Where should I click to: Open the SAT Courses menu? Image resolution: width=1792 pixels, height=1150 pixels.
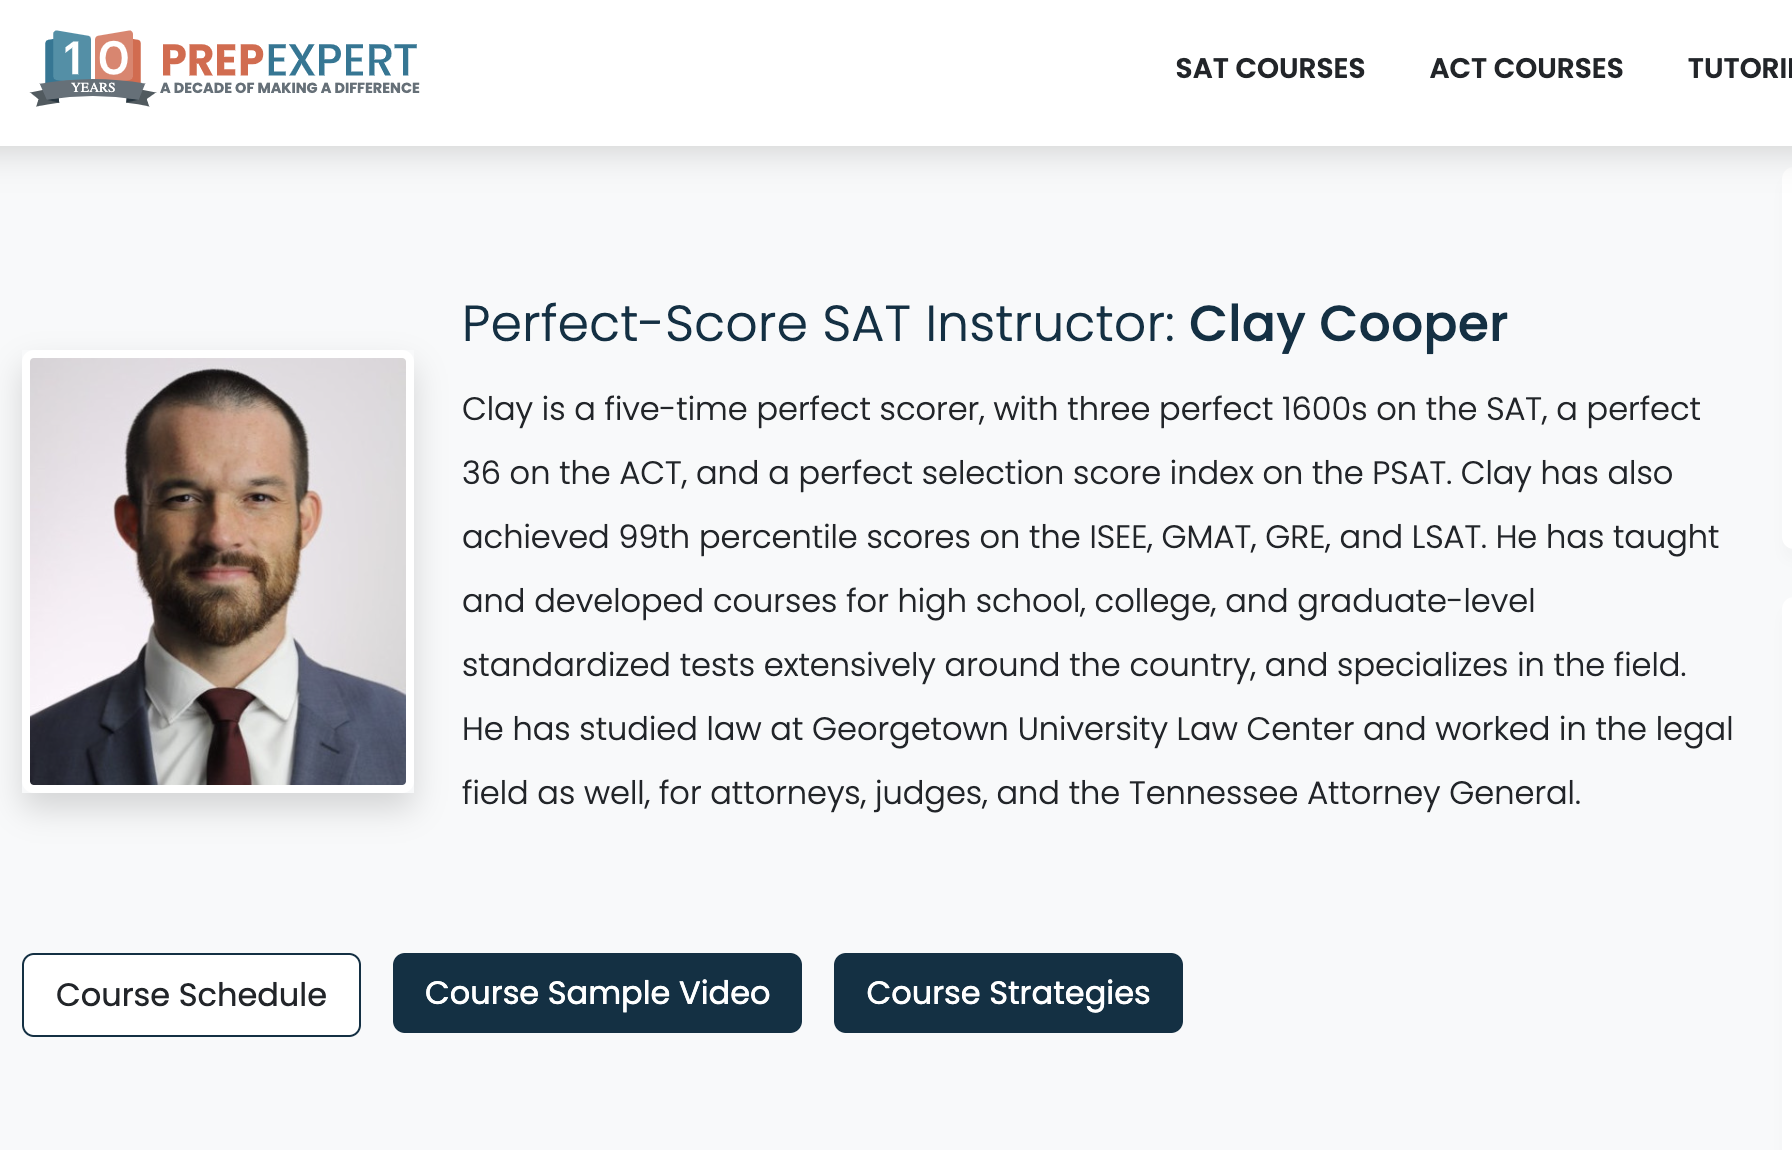pyautogui.click(x=1269, y=68)
